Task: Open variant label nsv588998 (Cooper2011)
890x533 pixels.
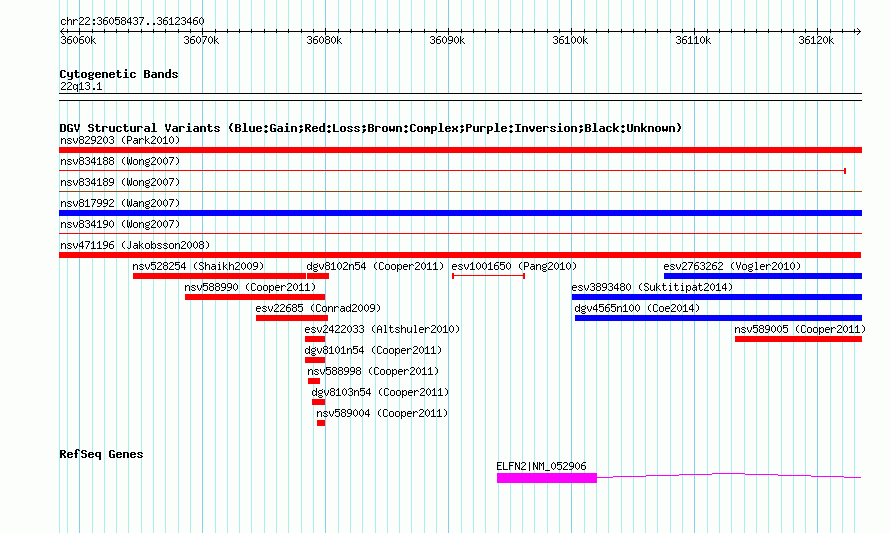Action: pos(373,371)
